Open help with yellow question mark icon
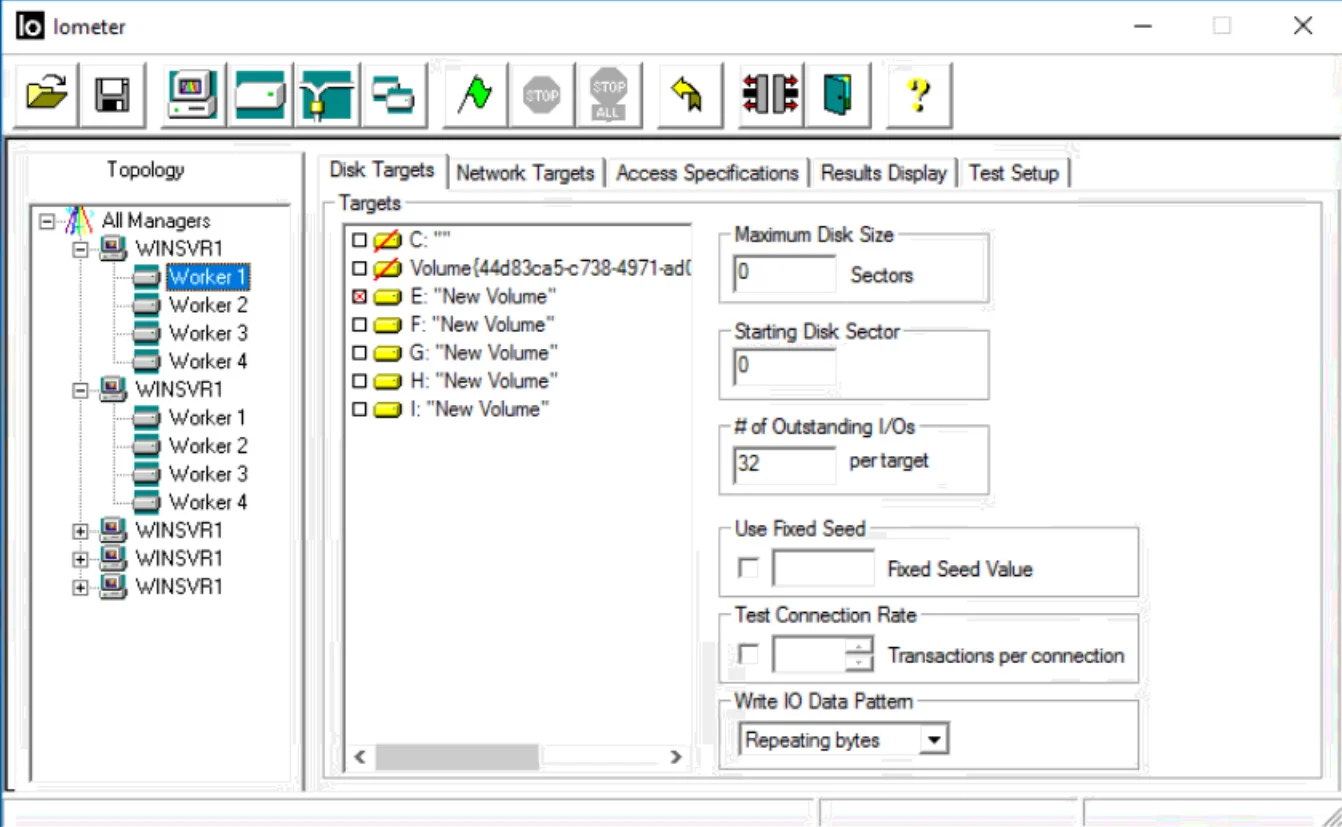Image resolution: width=1342 pixels, height=827 pixels. [x=919, y=95]
